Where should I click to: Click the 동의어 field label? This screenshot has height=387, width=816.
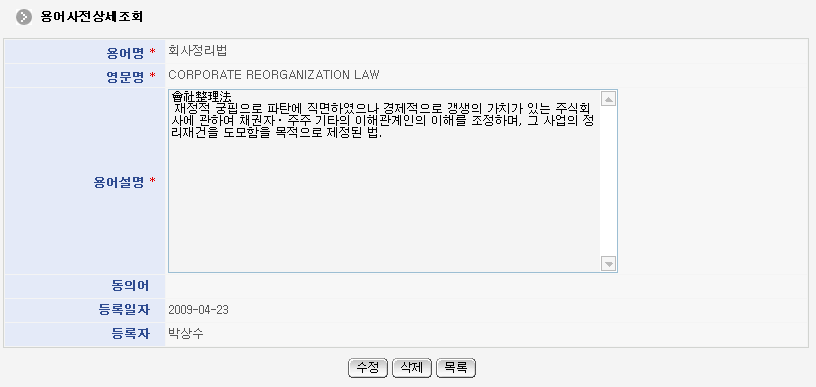pyautogui.click(x=130, y=286)
